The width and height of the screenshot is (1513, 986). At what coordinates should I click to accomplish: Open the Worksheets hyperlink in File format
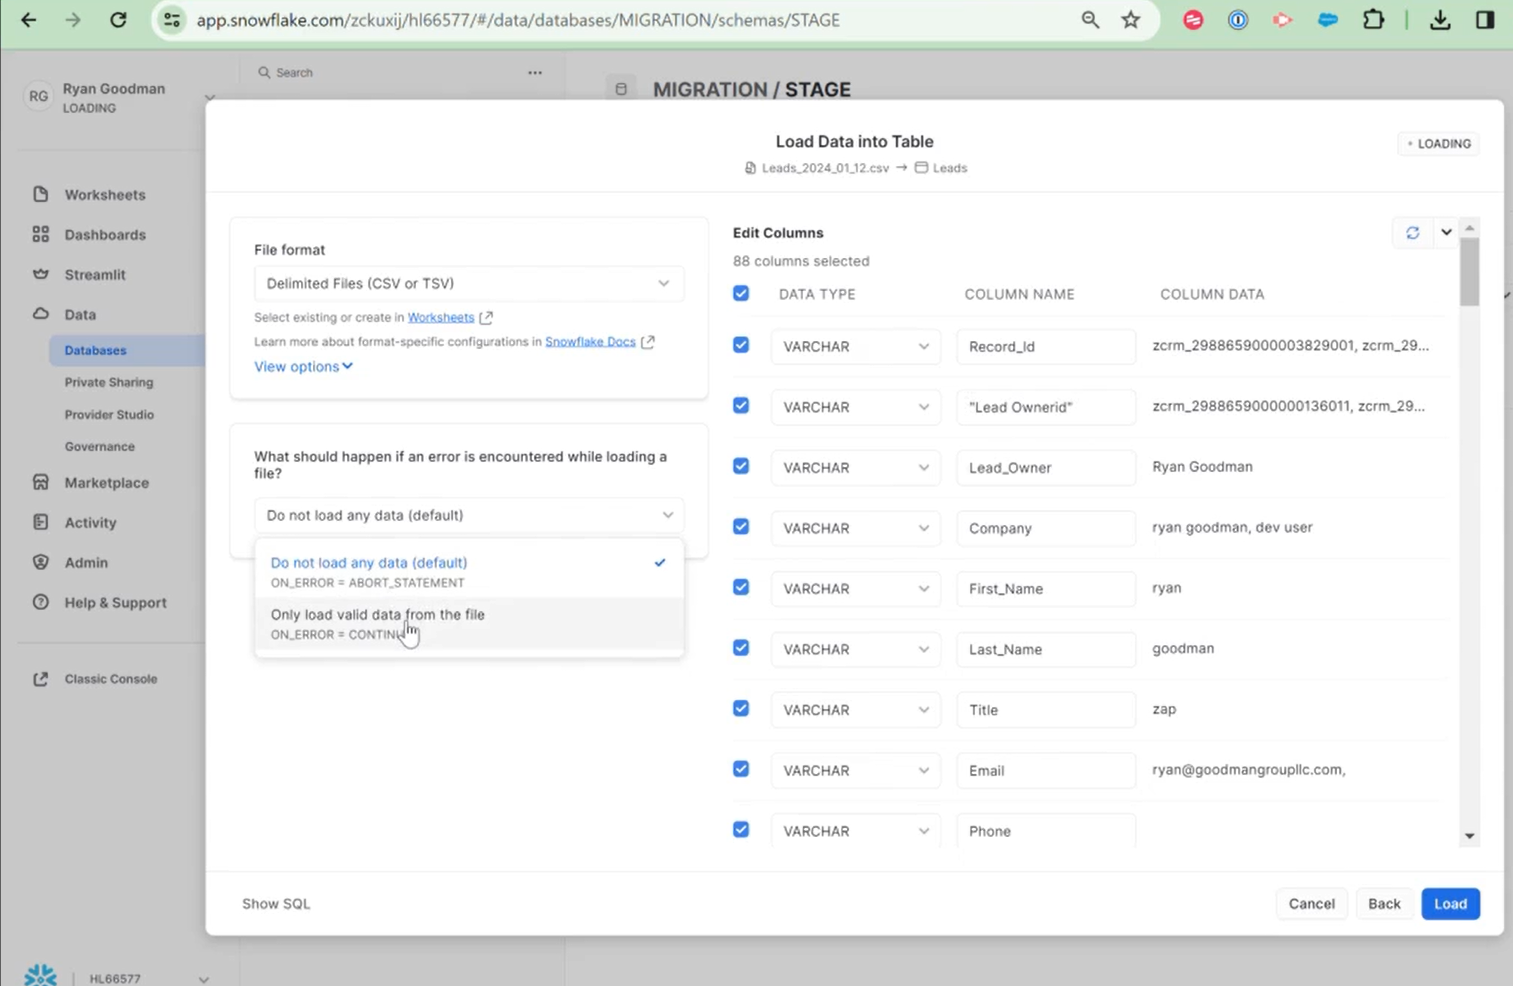441,318
